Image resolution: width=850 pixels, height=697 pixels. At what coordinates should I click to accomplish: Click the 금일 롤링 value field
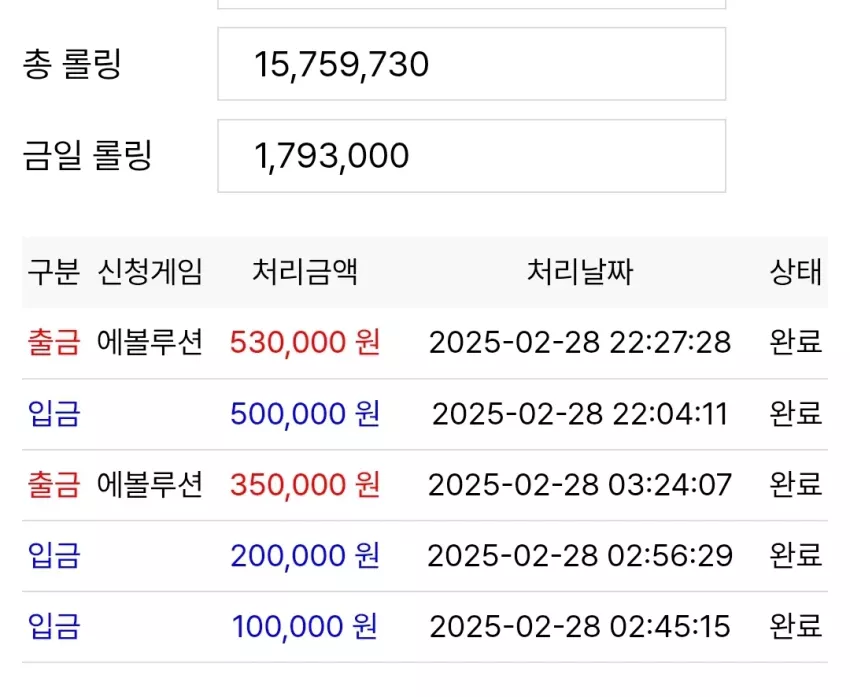[472, 156]
